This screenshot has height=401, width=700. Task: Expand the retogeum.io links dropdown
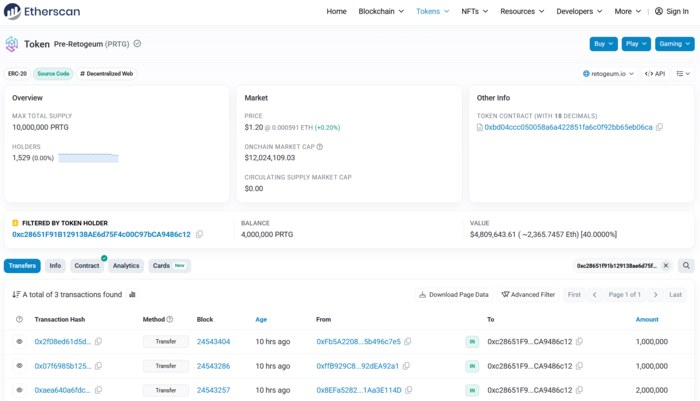[608, 74]
